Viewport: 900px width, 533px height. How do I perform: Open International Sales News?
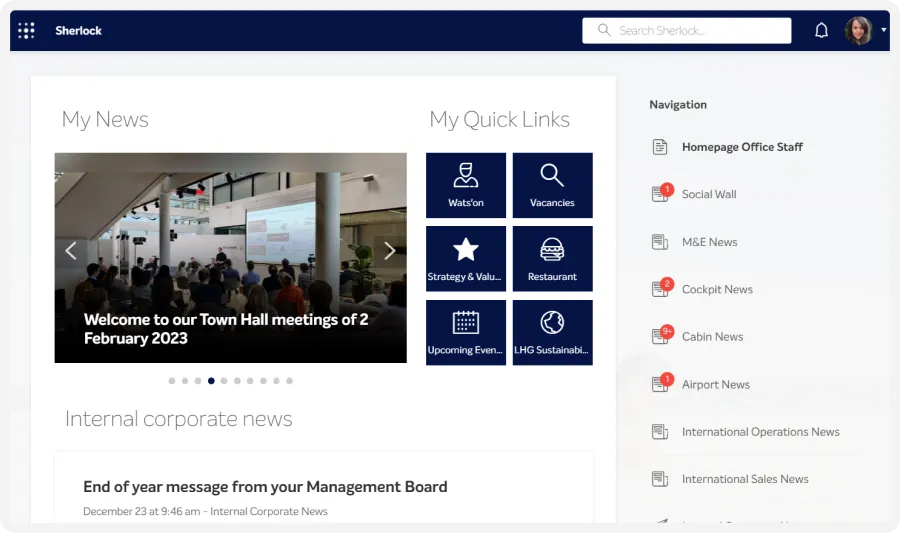[745, 479]
